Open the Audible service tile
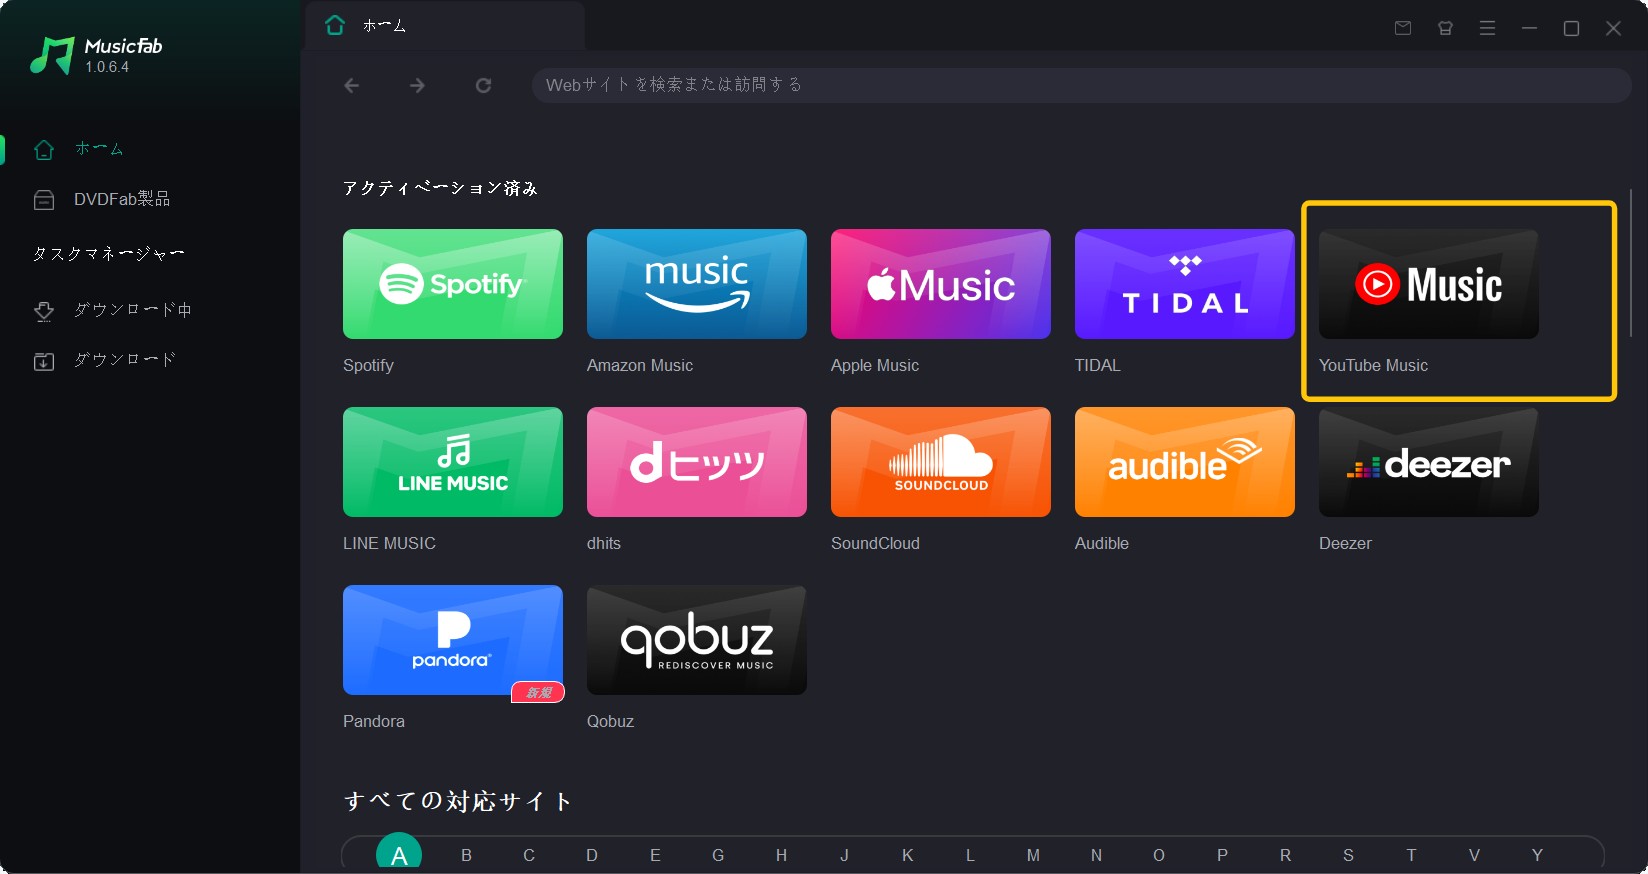Image resolution: width=1648 pixels, height=874 pixels. point(1184,462)
